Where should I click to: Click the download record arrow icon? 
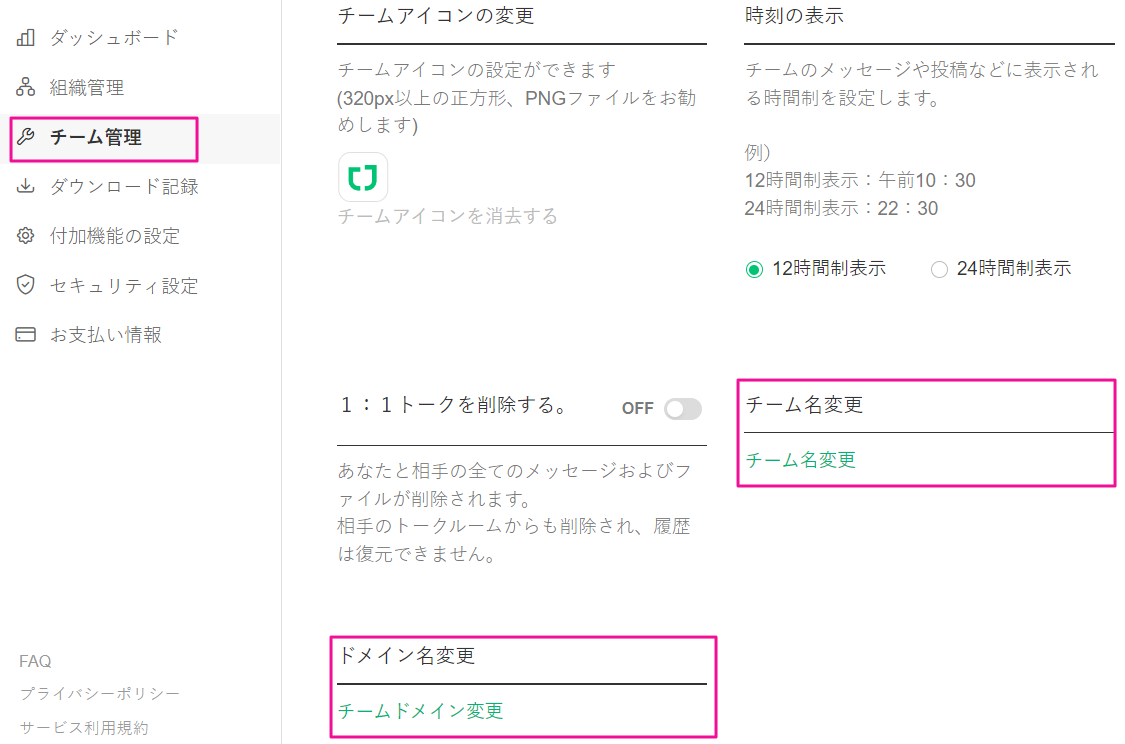pos(26,187)
